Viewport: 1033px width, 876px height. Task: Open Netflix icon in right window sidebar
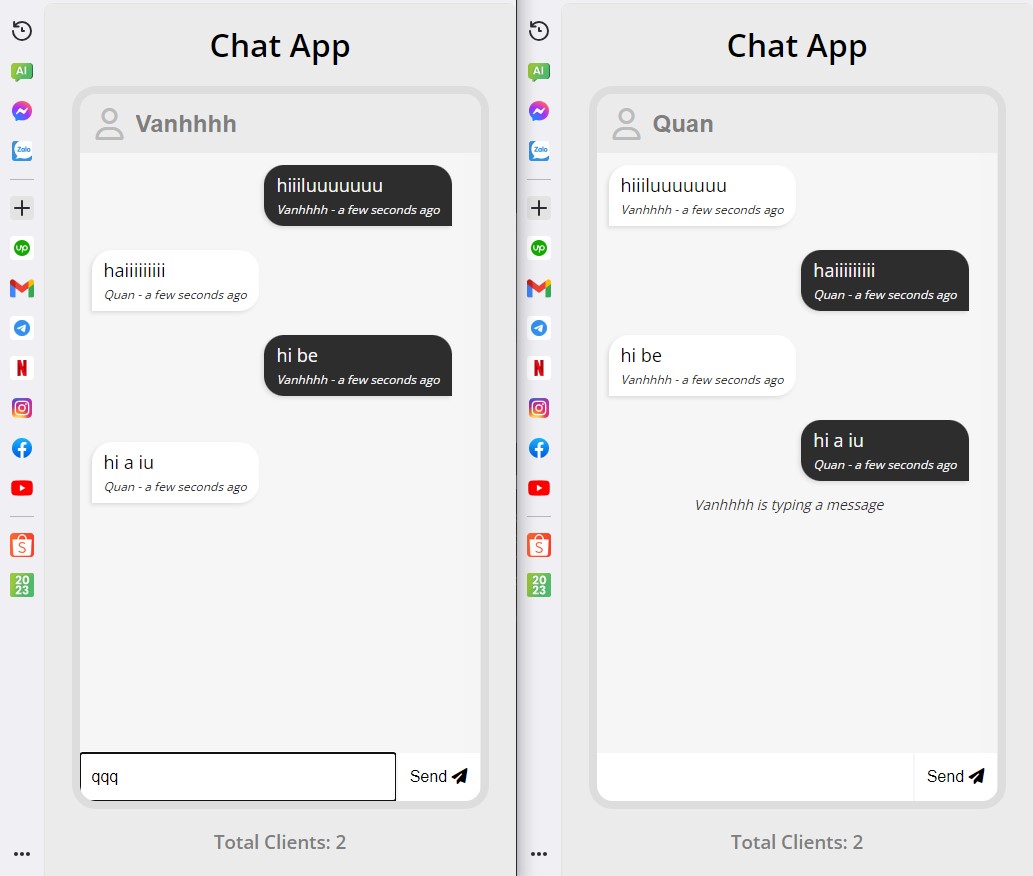click(x=539, y=368)
